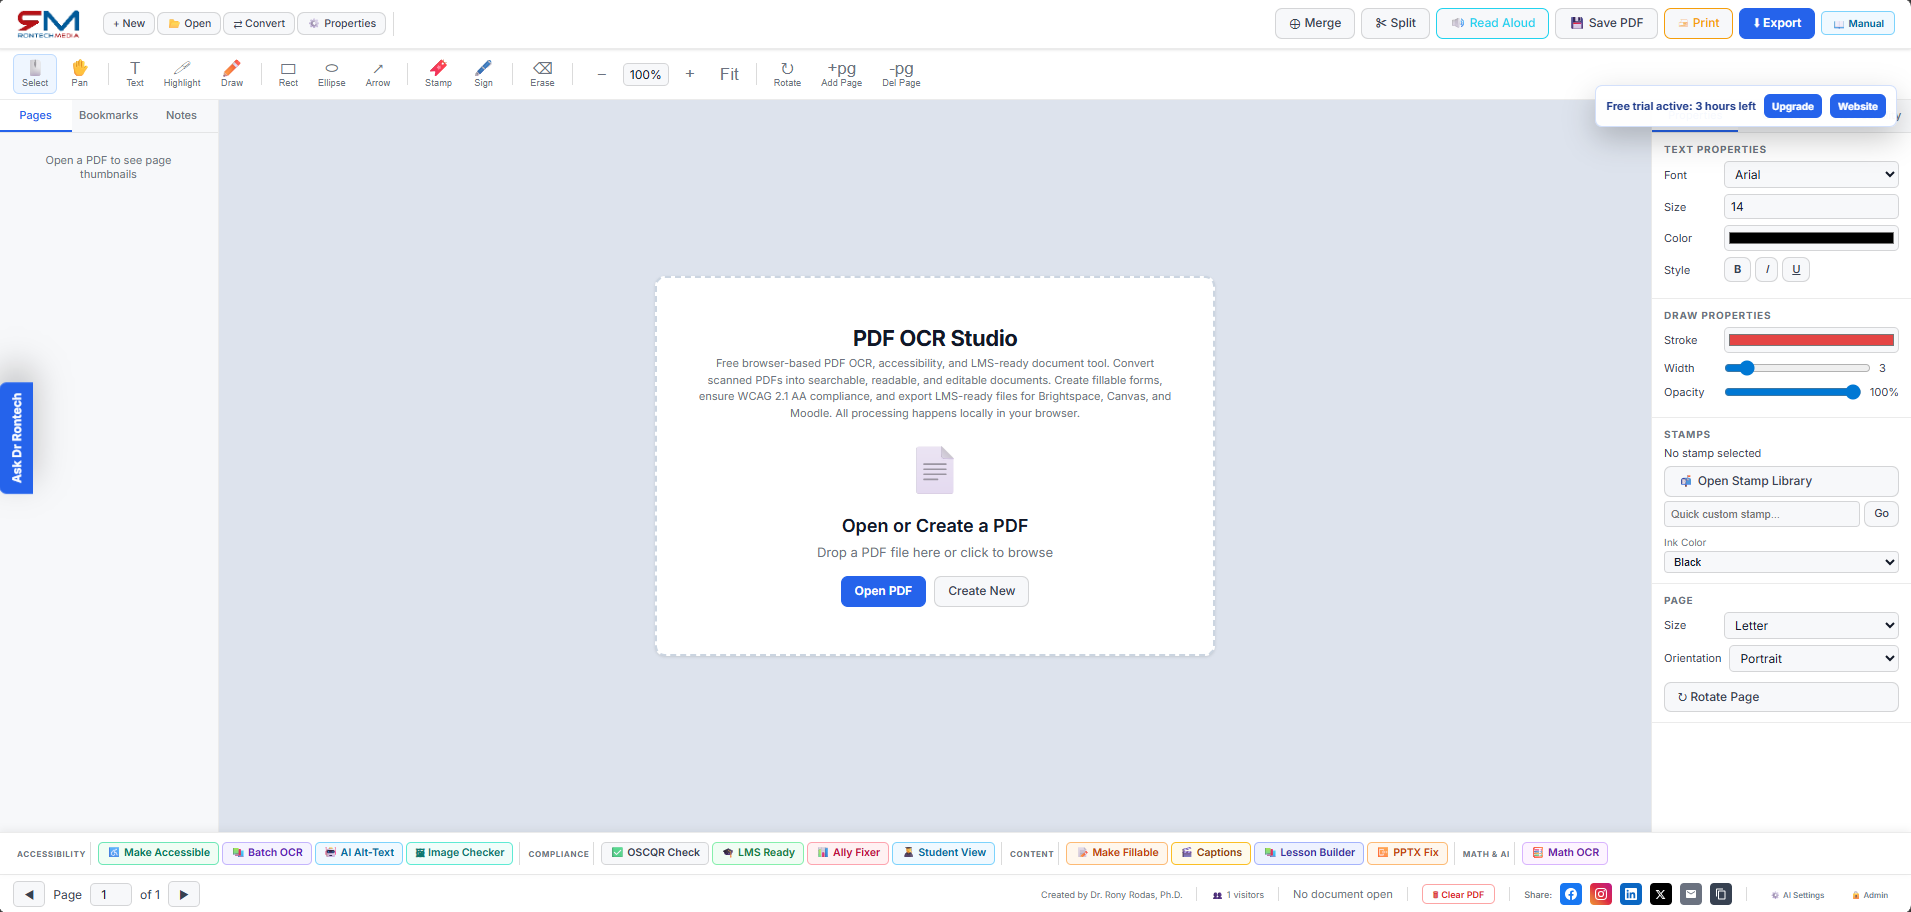
Task: Switch to the Pages tab
Action: click(36, 115)
